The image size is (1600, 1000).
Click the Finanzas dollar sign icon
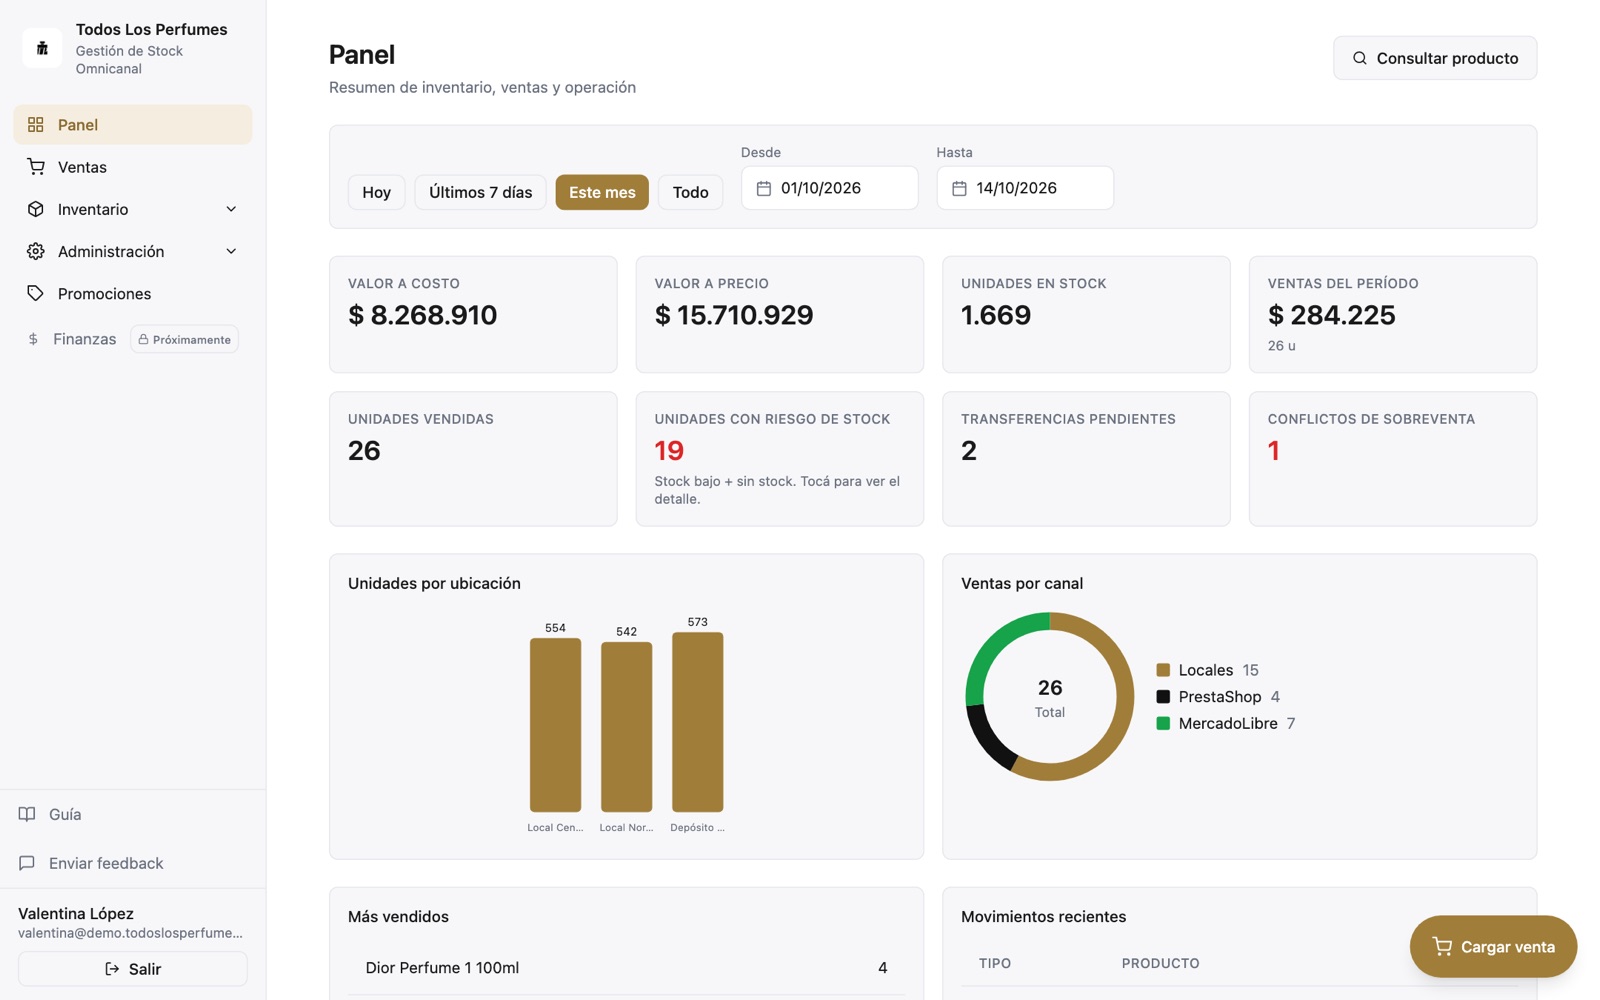33,339
